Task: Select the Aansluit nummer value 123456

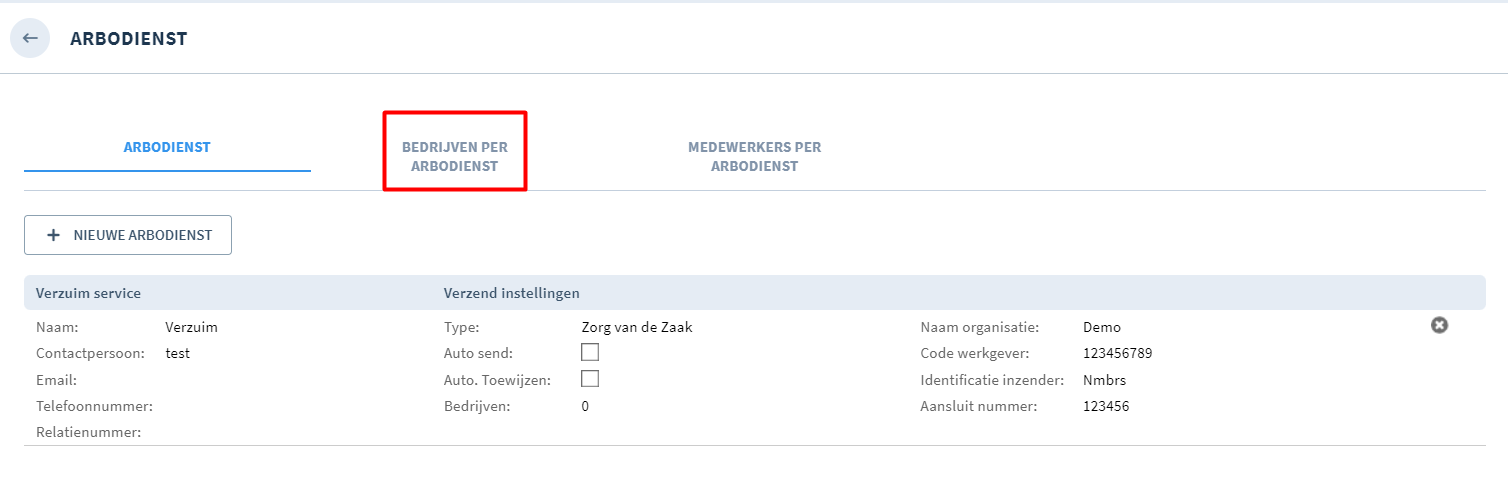Action: 1106,406
